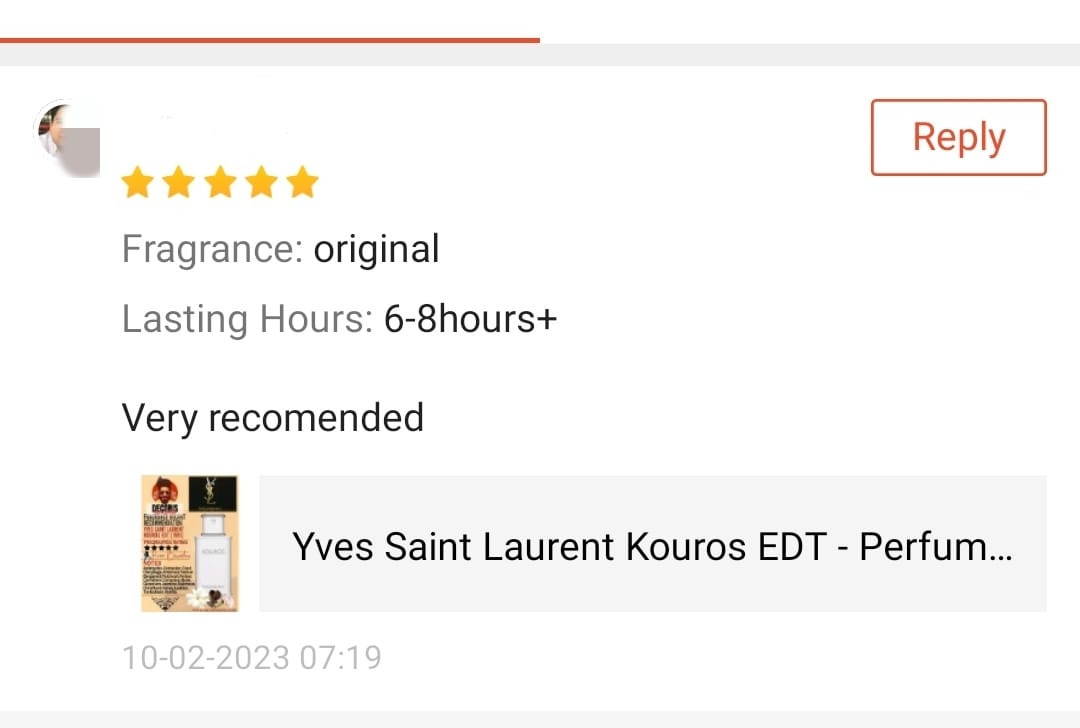Click the second rating star
The height and width of the screenshot is (728, 1080).
click(178, 183)
